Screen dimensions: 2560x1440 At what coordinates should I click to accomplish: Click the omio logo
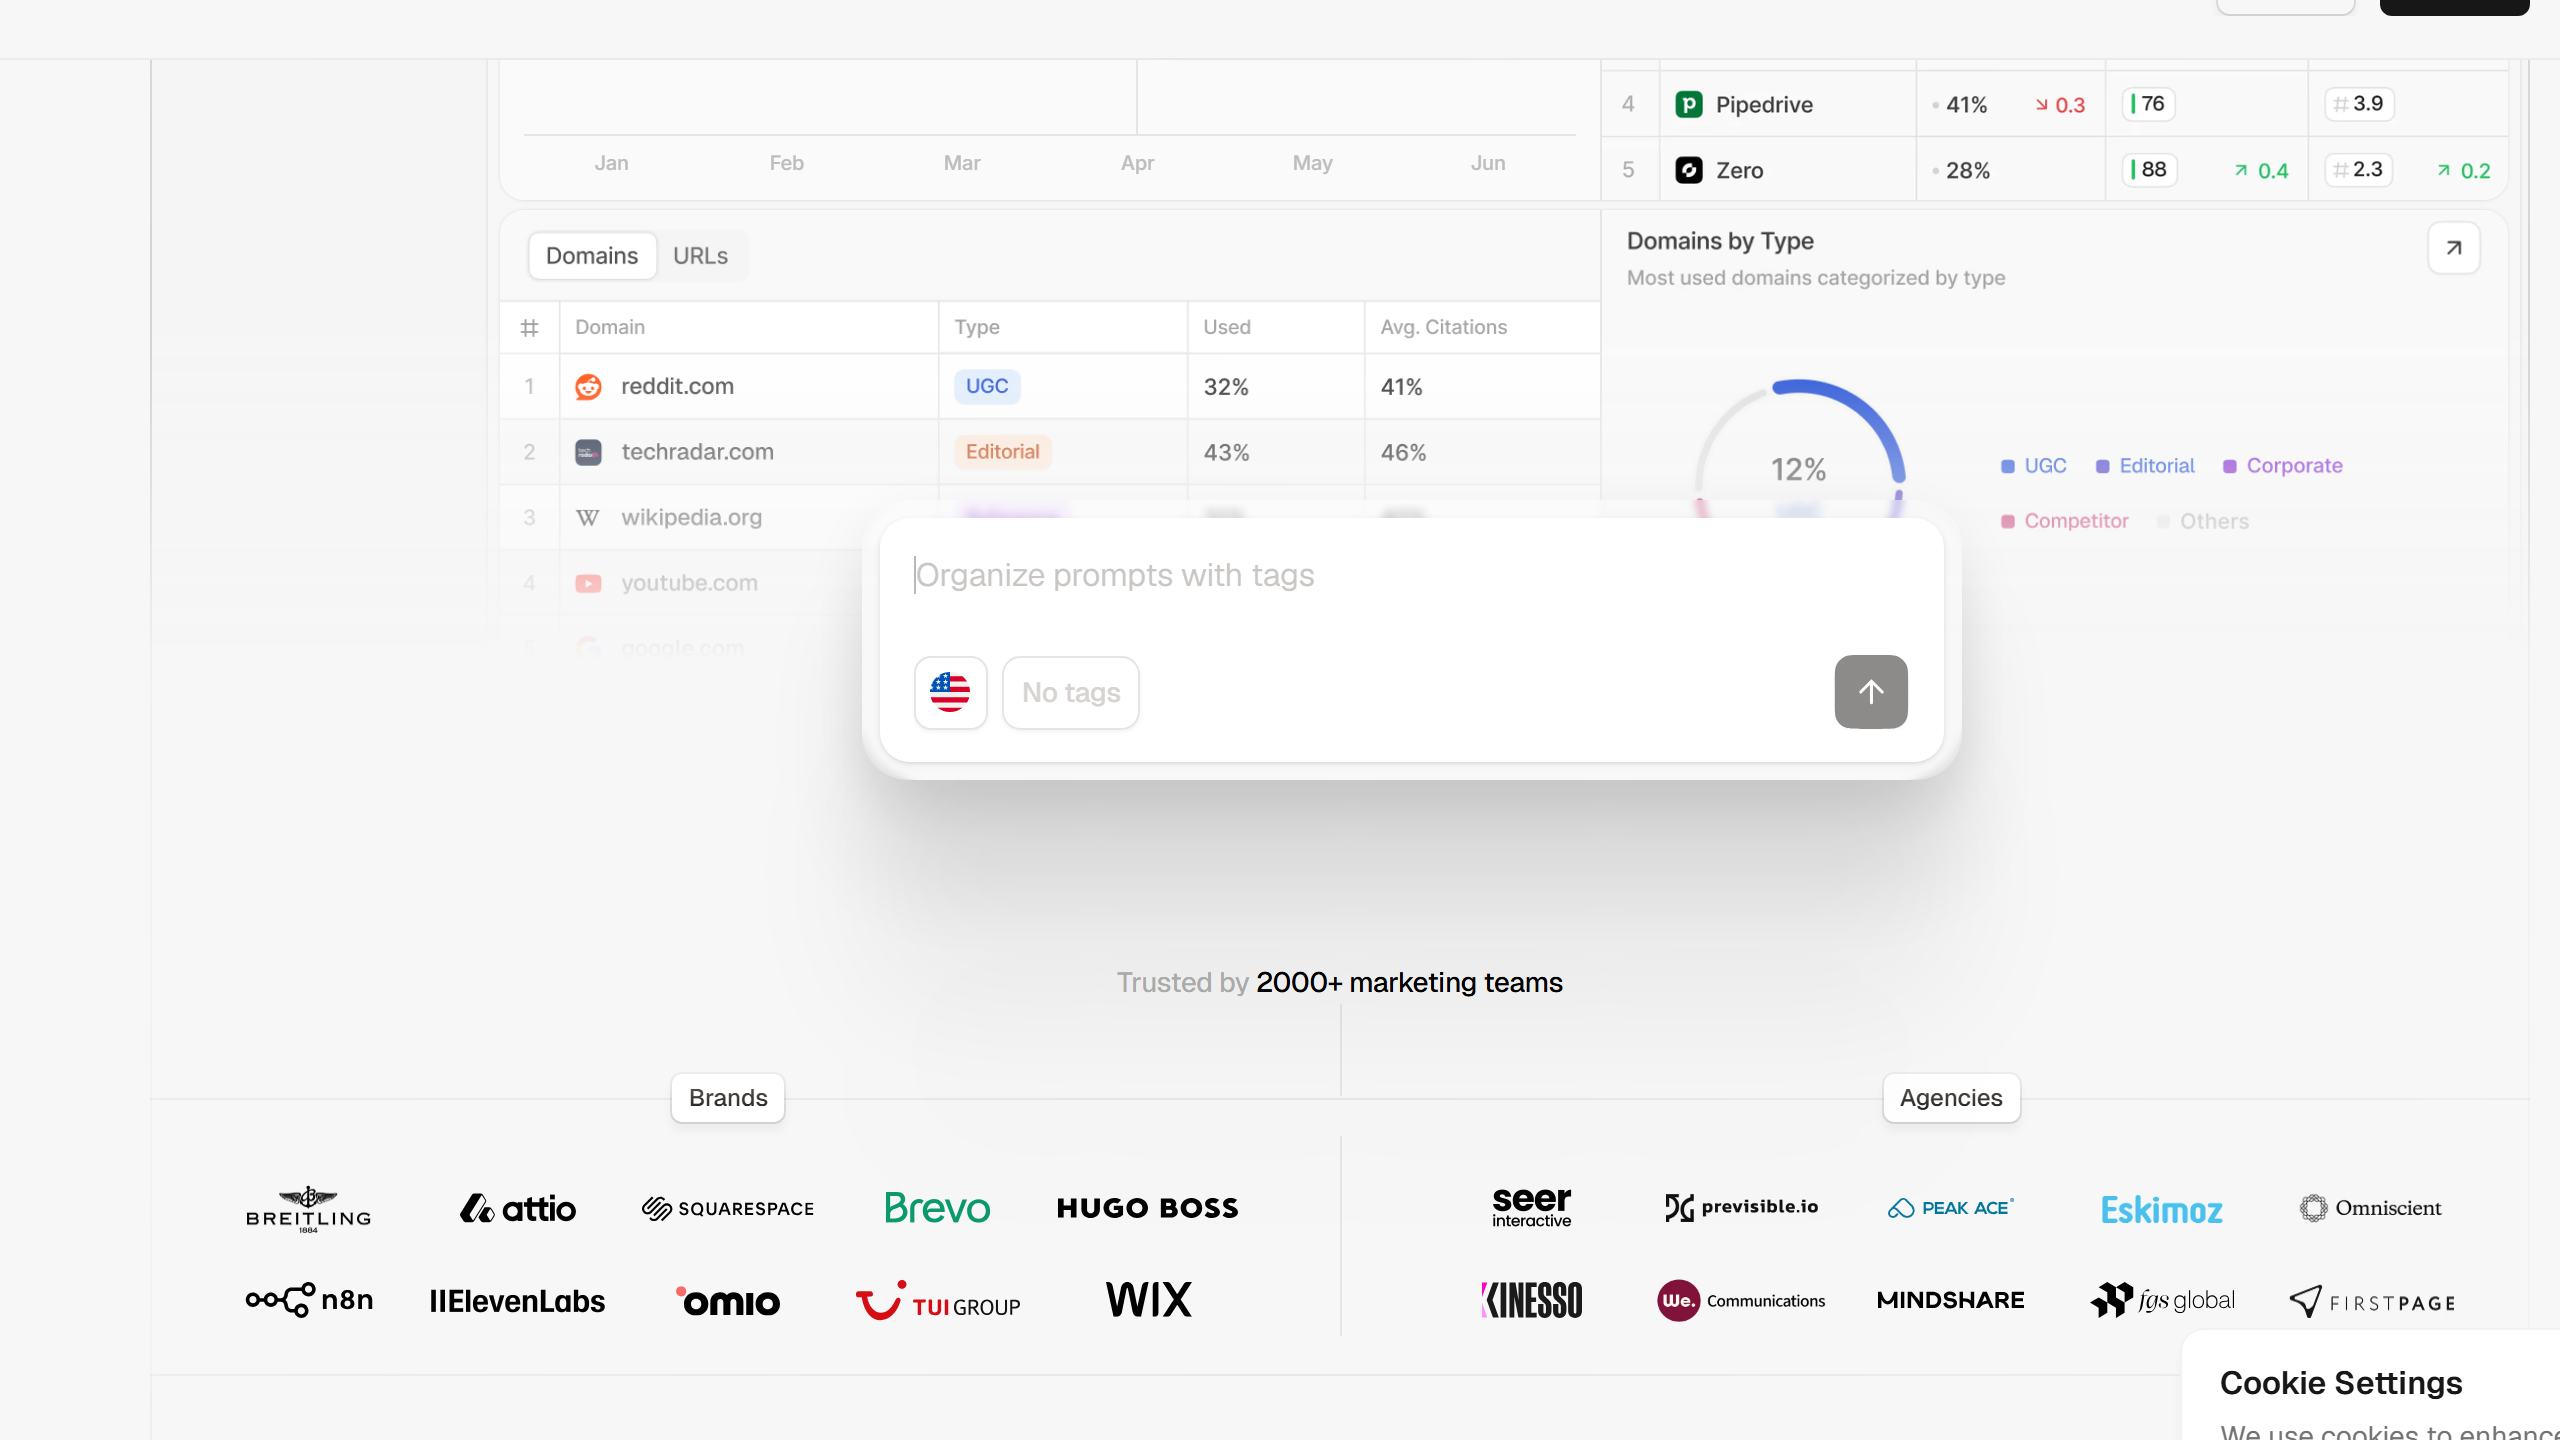pyautogui.click(x=728, y=1301)
